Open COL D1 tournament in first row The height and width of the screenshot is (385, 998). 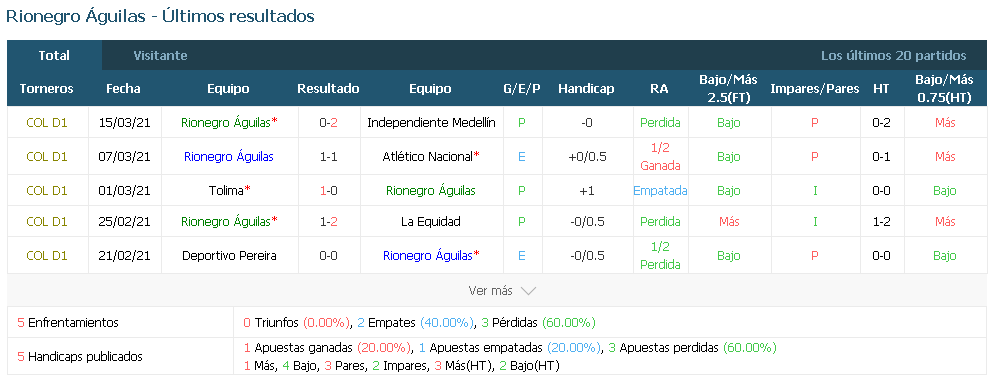46,122
